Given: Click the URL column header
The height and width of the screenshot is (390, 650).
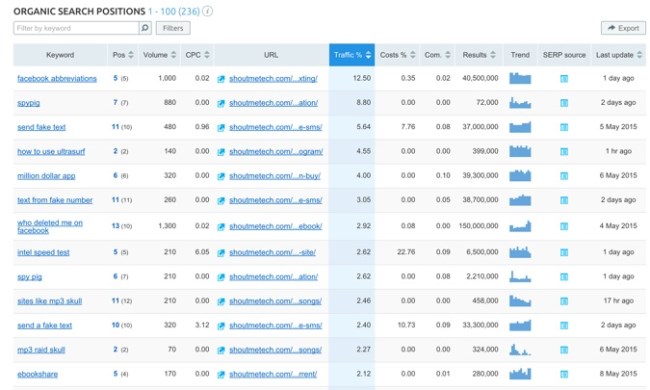Looking at the screenshot, I should [271, 55].
